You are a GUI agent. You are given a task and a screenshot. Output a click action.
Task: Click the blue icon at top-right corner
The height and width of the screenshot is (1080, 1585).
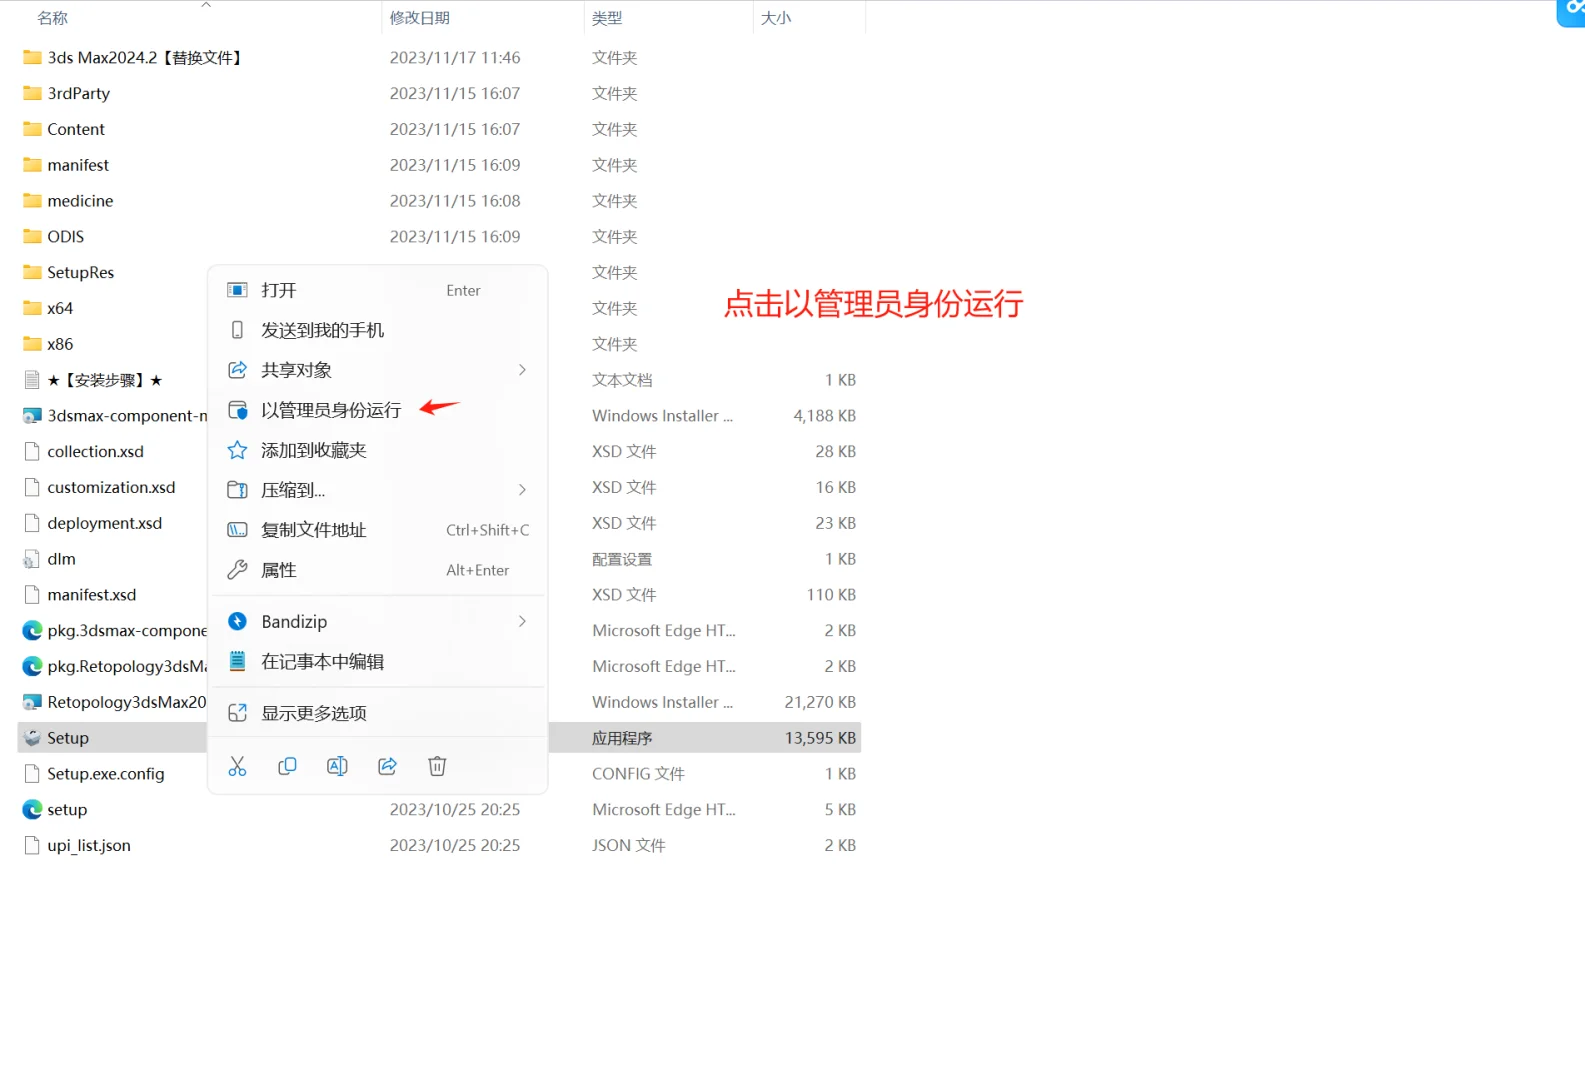[1571, 12]
